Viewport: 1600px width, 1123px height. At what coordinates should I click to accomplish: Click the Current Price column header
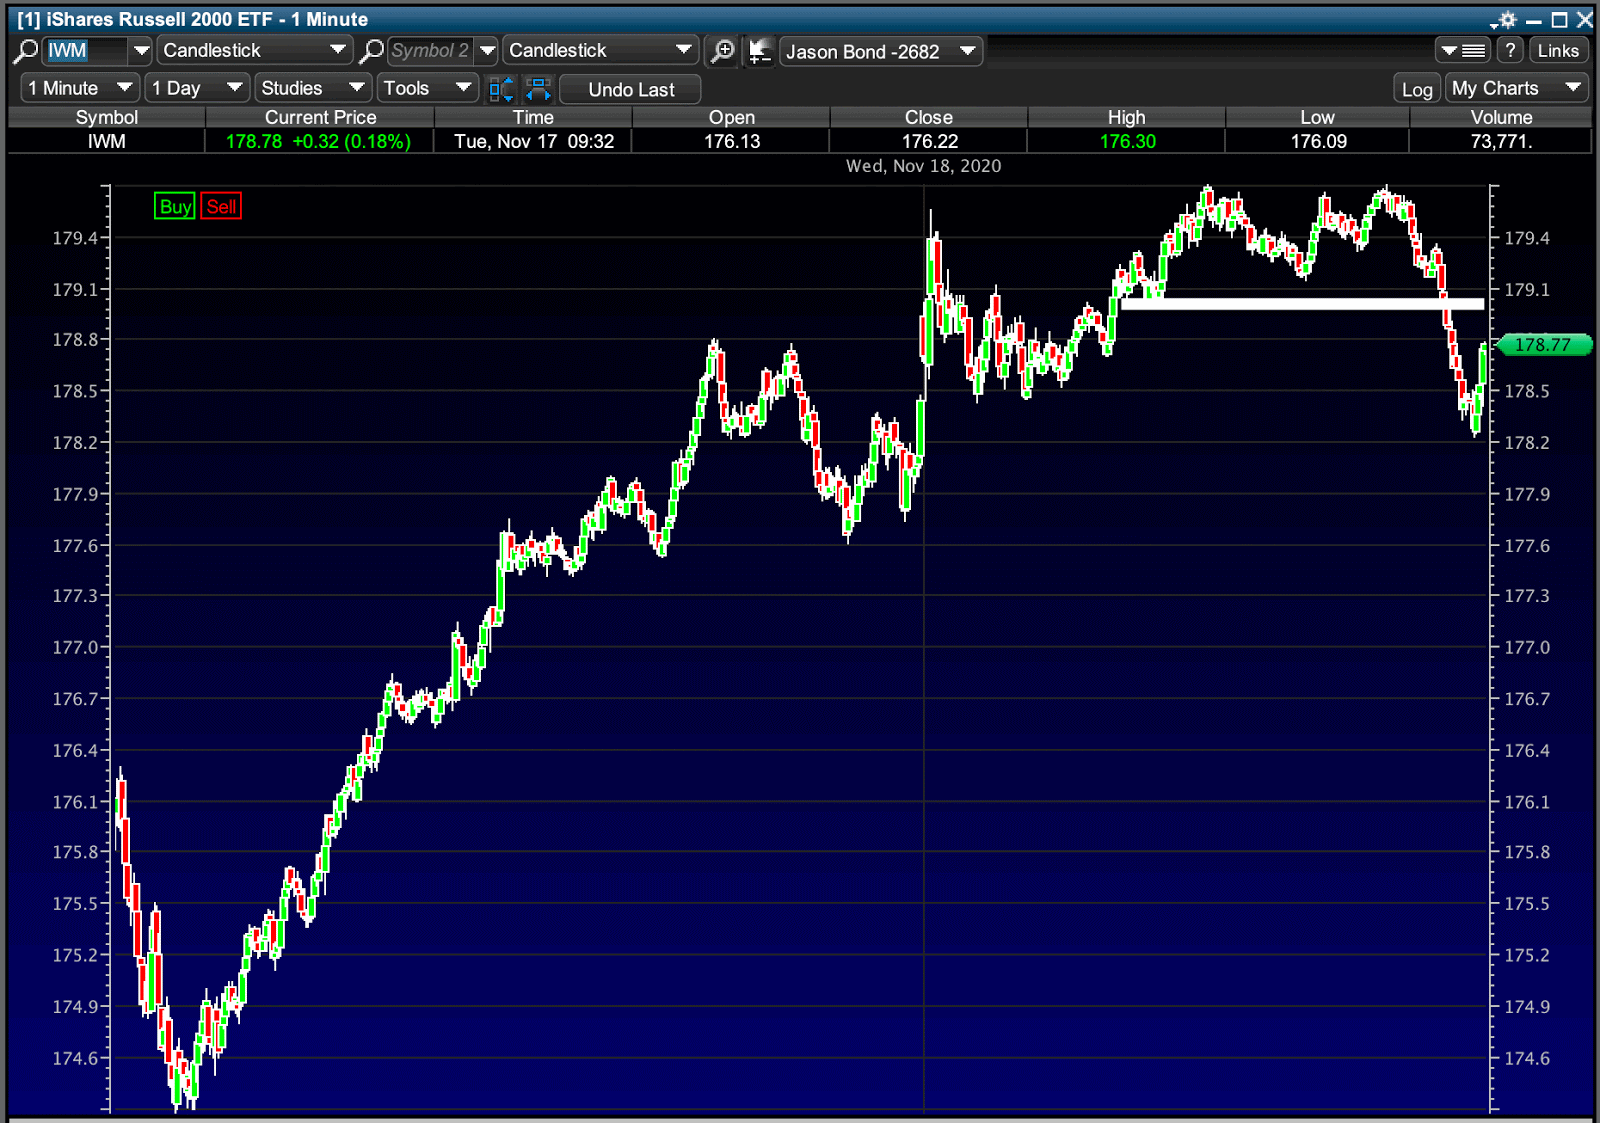[x=320, y=117]
